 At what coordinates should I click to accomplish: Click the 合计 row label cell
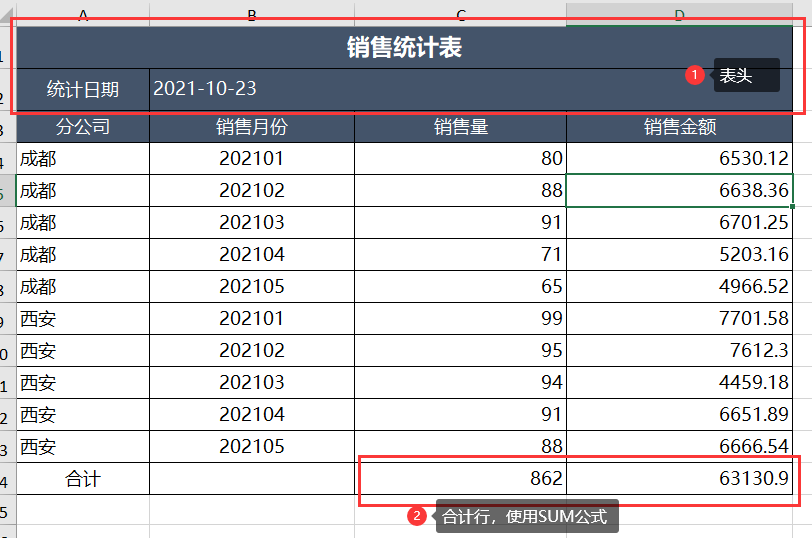click(x=83, y=478)
